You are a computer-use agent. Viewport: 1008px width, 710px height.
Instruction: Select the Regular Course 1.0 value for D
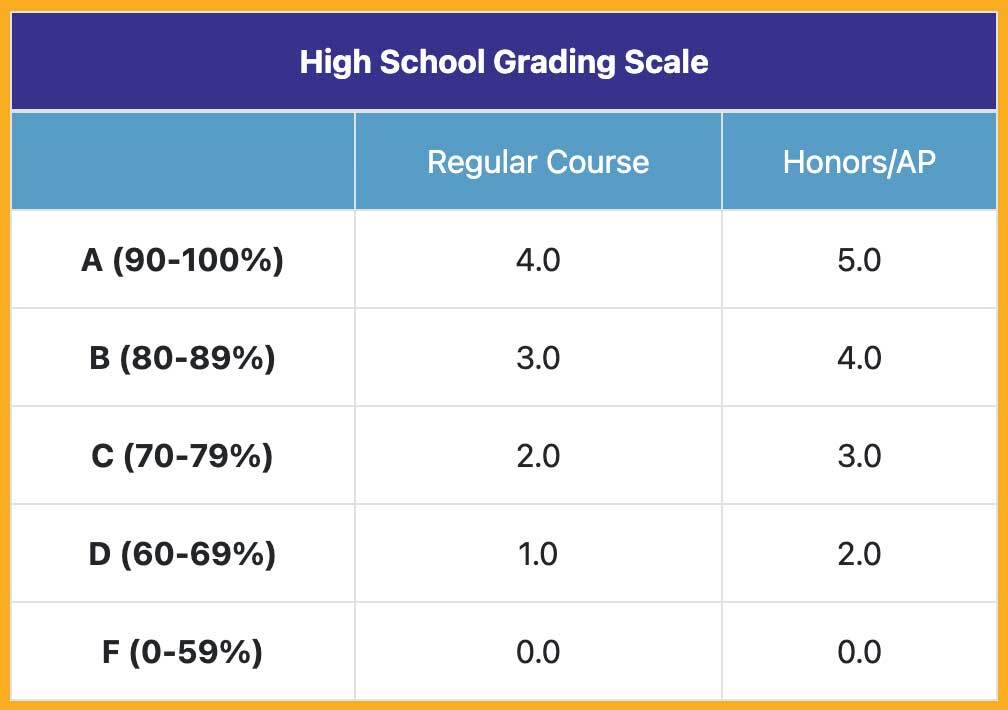(538, 554)
